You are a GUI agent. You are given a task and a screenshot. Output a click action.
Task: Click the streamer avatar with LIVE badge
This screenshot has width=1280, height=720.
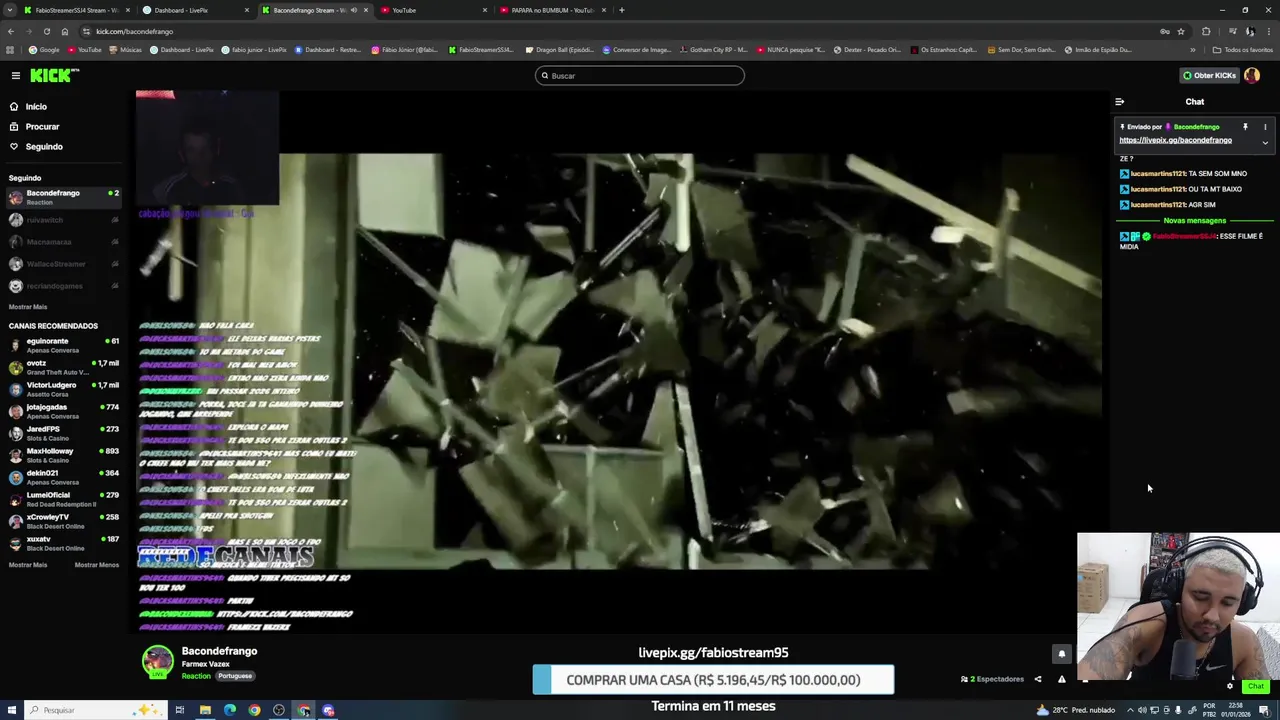tap(157, 662)
